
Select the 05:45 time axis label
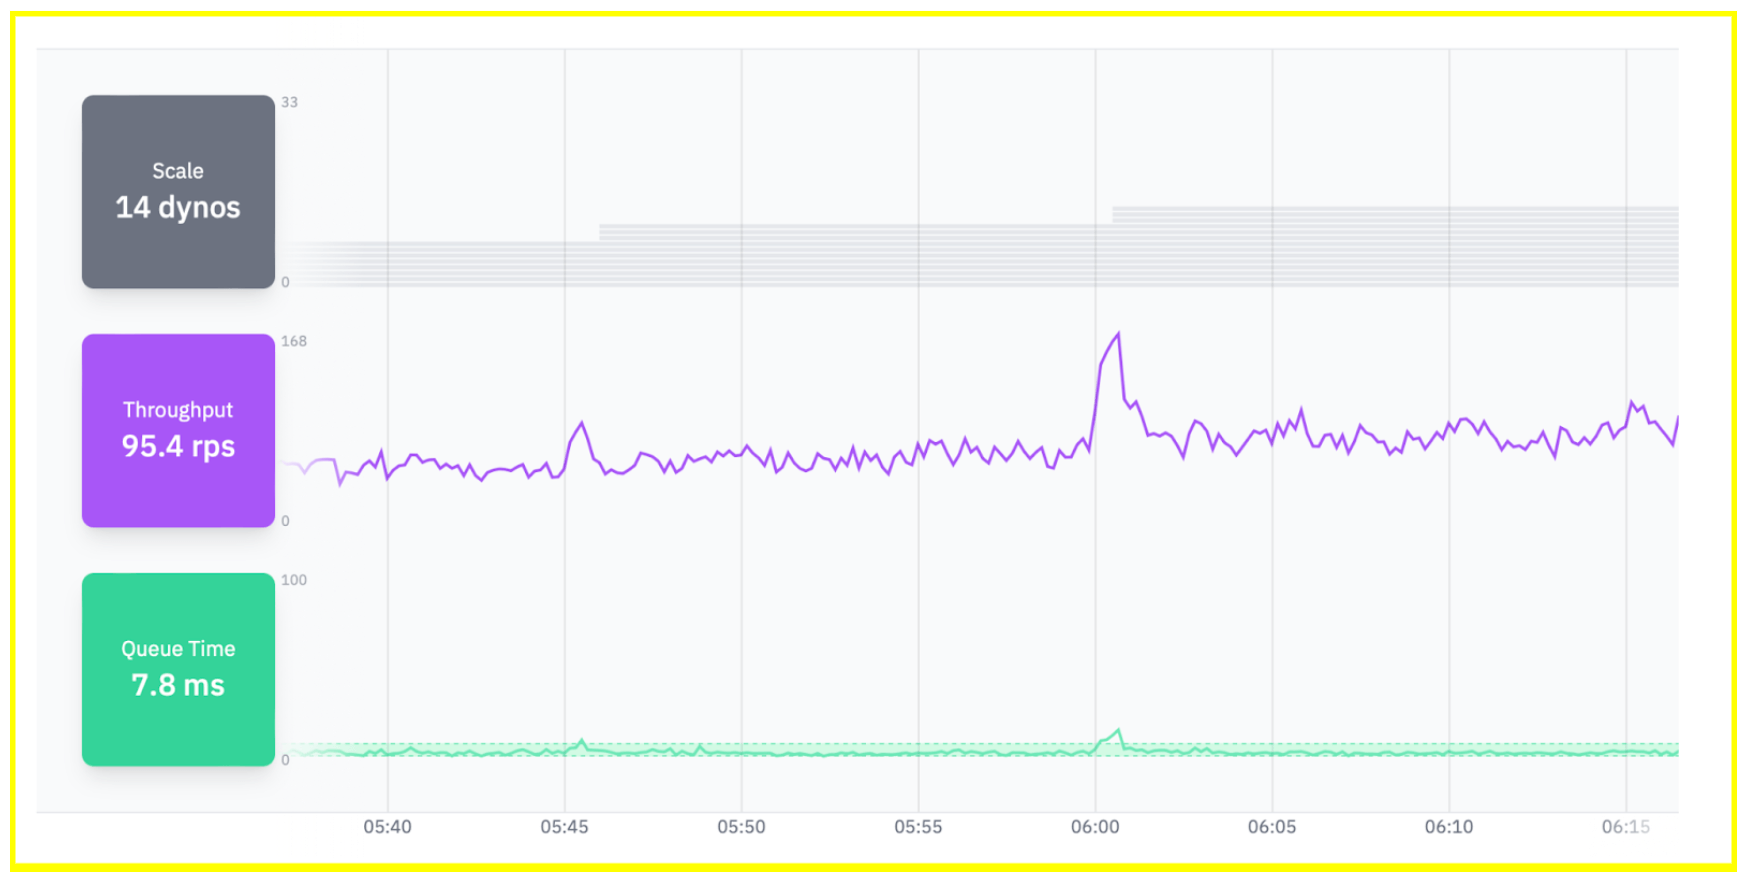pyautogui.click(x=564, y=827)
